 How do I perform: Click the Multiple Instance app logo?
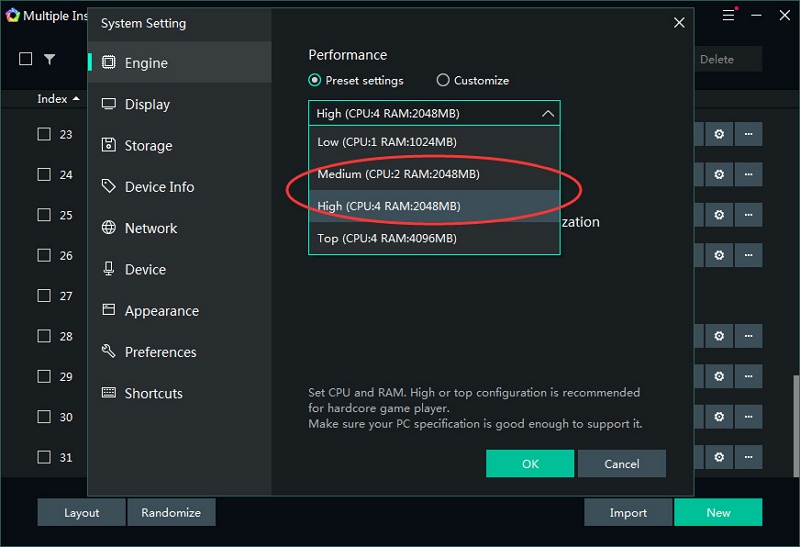pos(12,15)
